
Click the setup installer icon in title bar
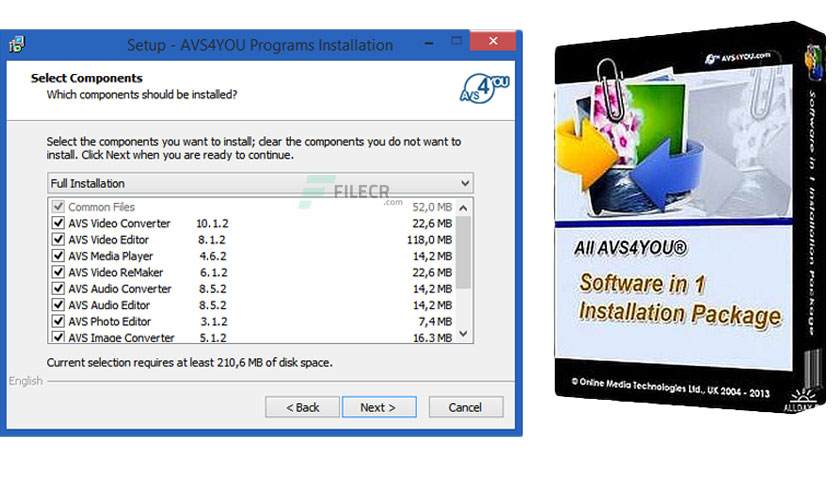point(17,45)
